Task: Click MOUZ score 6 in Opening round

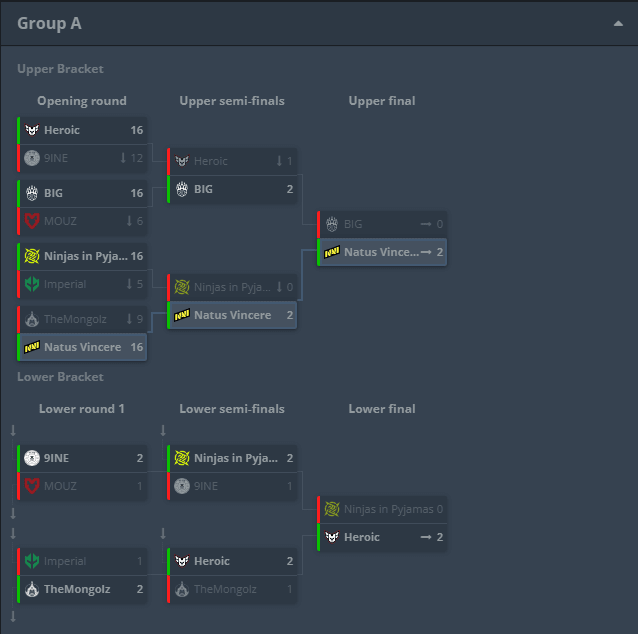Action: tap(140, 221)
